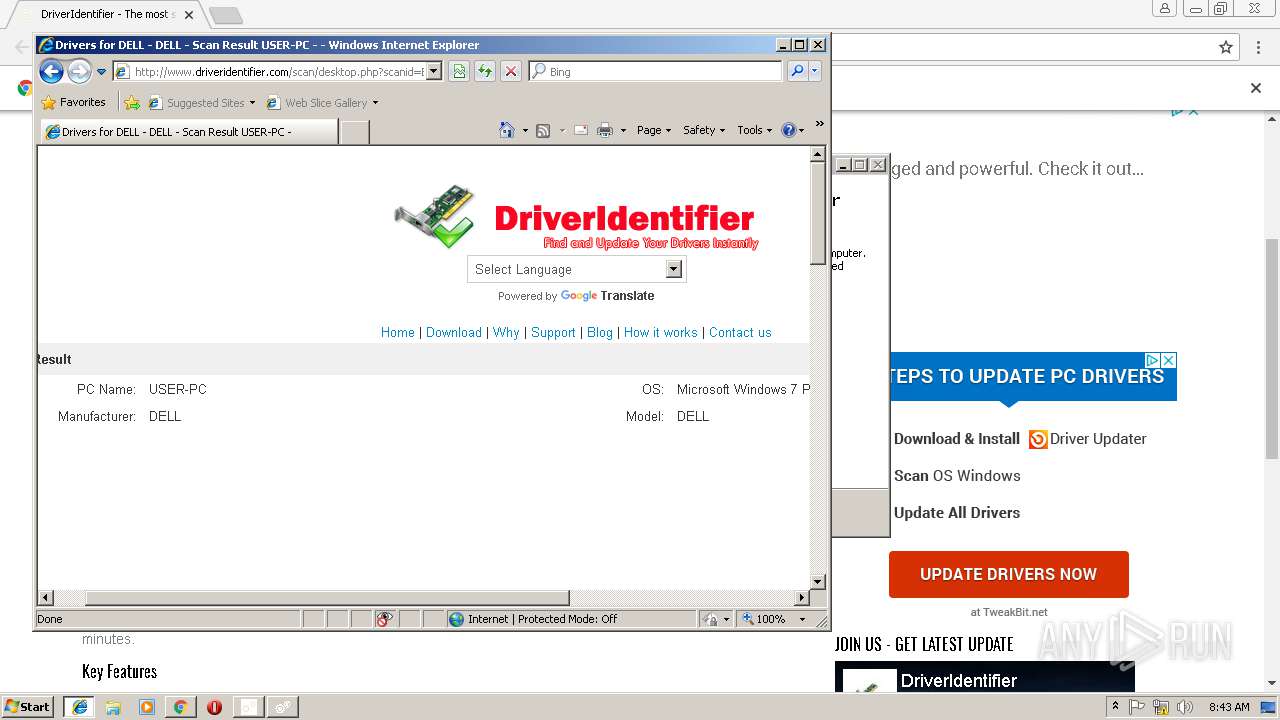Open recent pages dropdown beside Forward arrow
This screenshot has height=720, width=1280.
pos(101,72)
